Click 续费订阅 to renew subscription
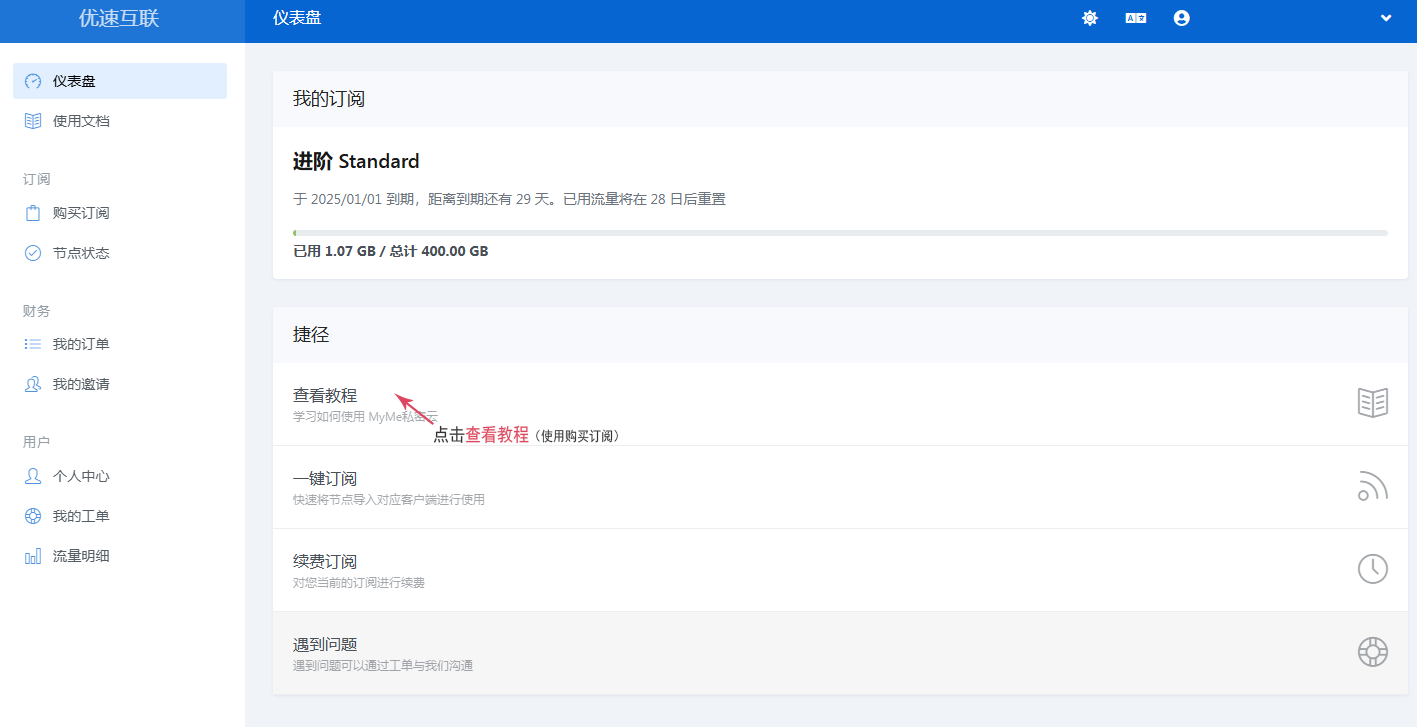1417x727 pixels. pyautogui.click(x=325, y=561)
